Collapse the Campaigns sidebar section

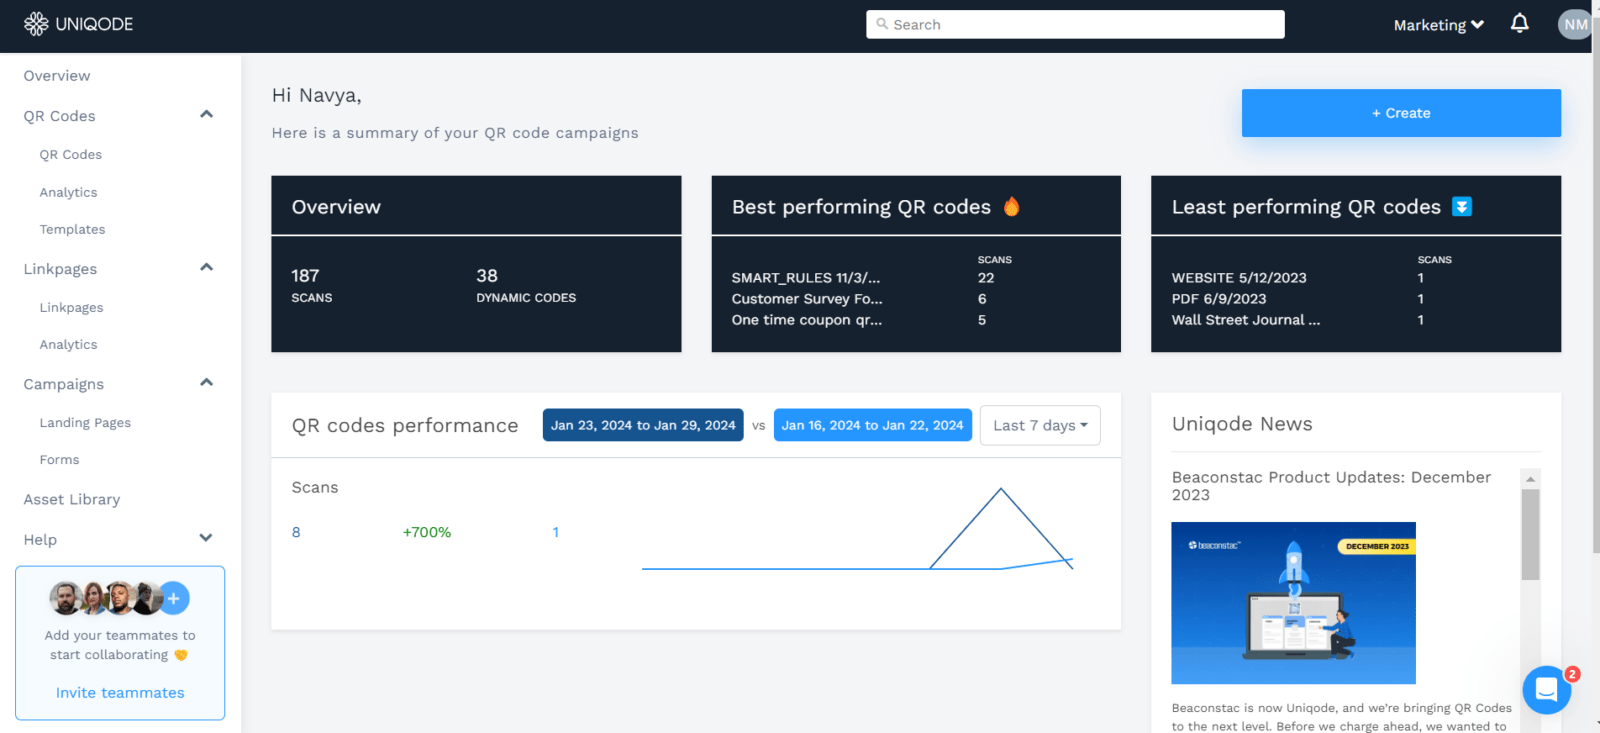click(206, 383)
